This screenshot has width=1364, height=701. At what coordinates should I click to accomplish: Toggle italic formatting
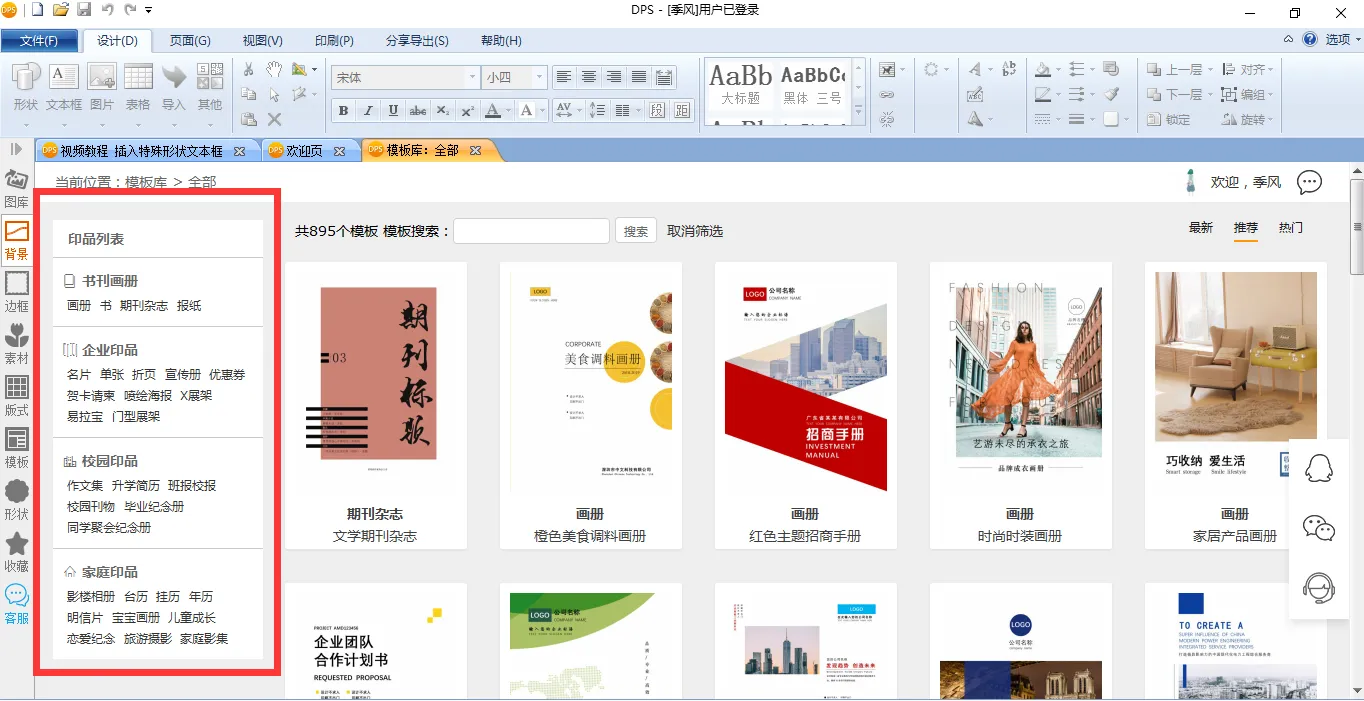[x=368, y=110]
